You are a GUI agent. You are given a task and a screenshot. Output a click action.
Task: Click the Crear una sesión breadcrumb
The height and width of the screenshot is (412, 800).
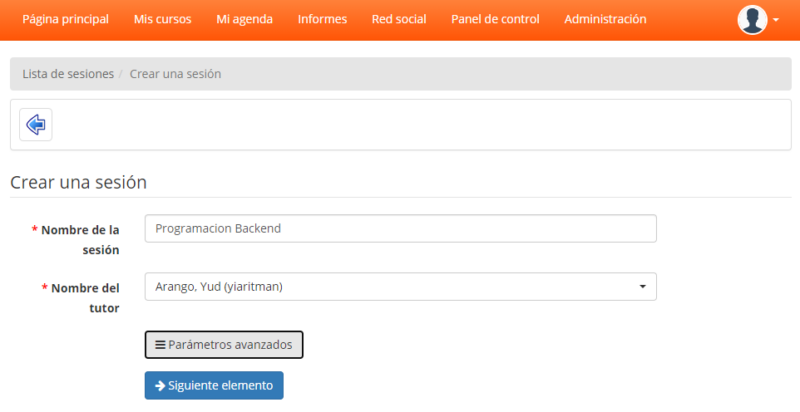pos(175,74)
